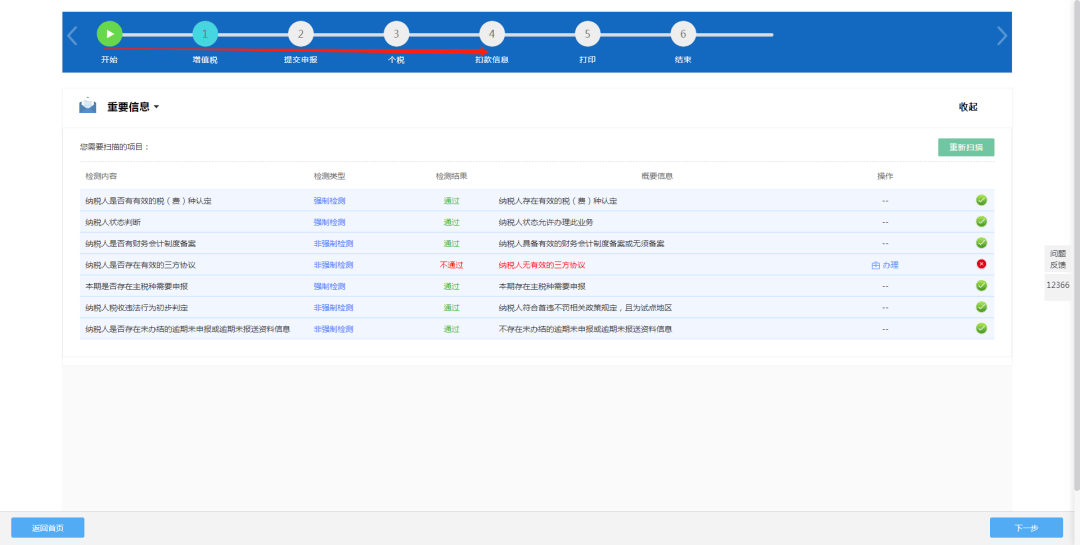The width and height of the screenshot is (1080, 545).
Task: Click the 返回首页 button
Action: (x=47, y=528)
